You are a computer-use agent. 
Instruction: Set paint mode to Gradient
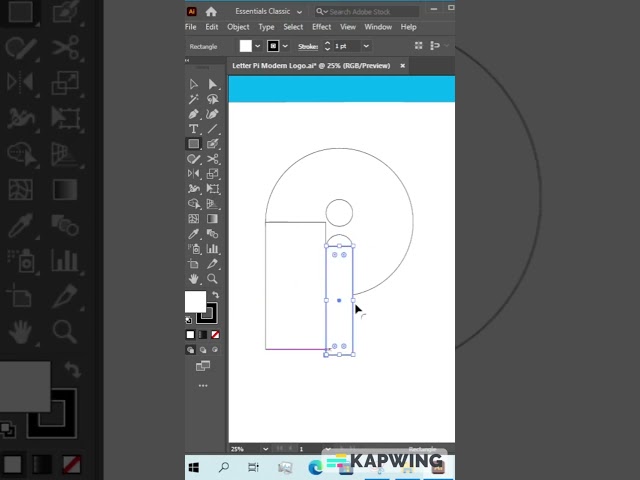[203, 335]
